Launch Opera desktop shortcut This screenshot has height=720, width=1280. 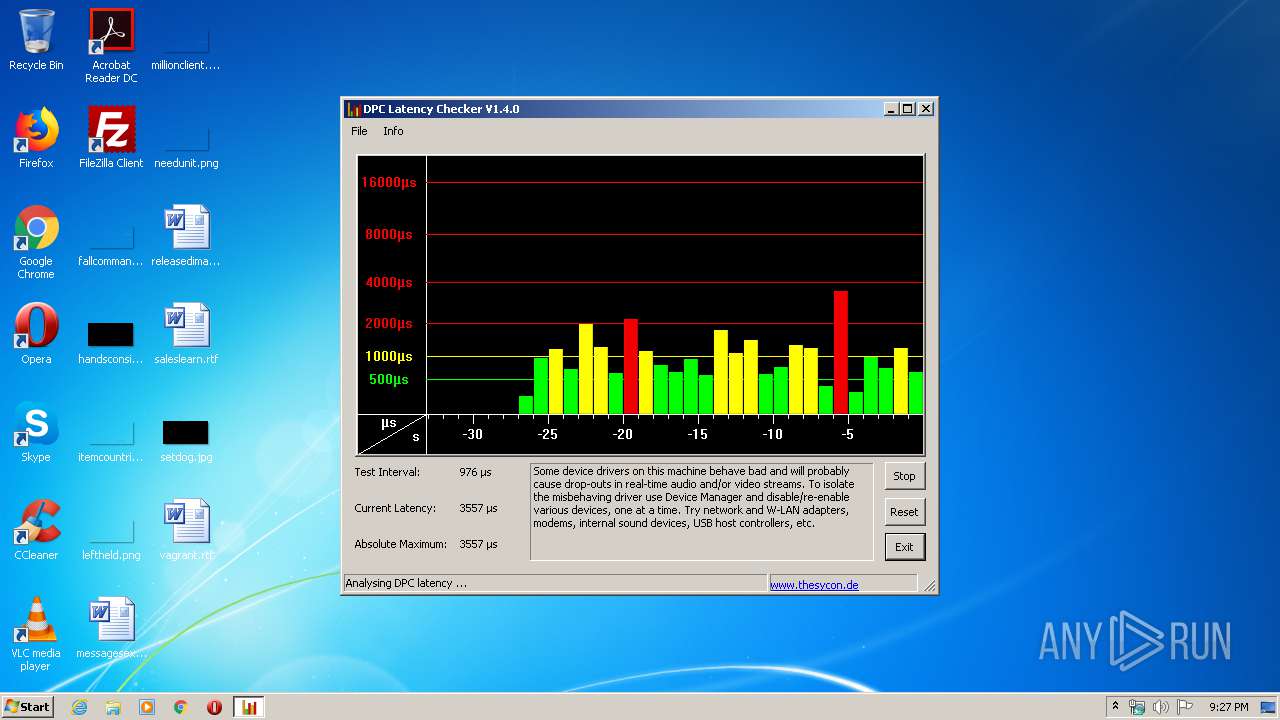(x=36, y=334)
